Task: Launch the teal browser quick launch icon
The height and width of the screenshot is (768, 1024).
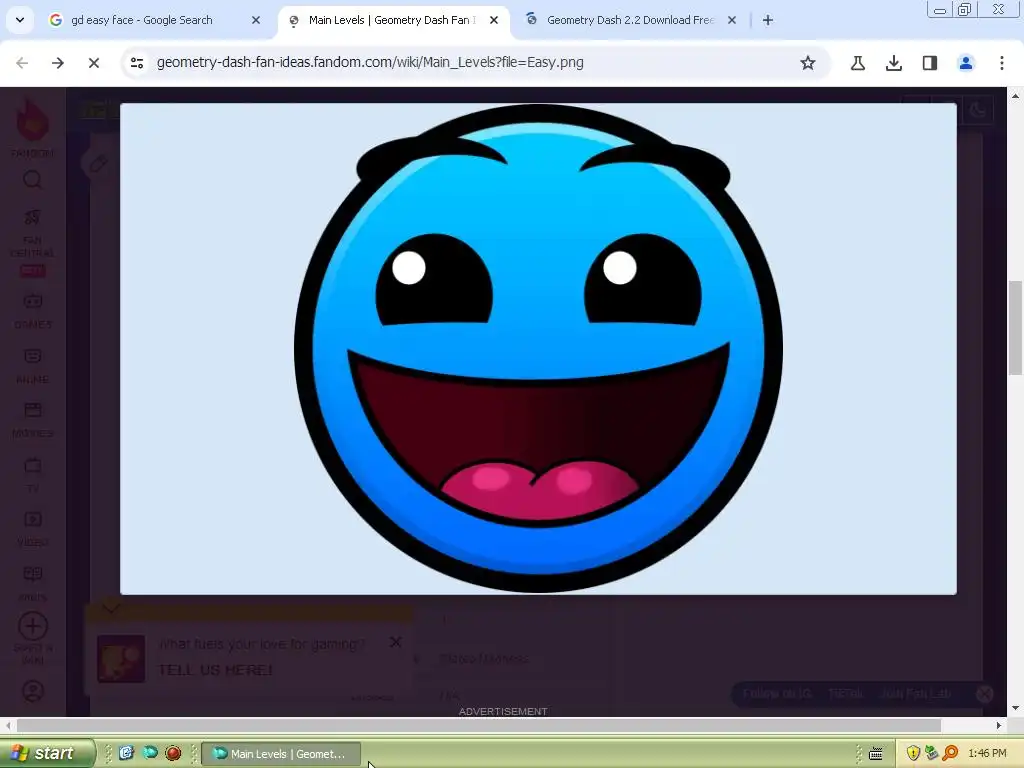Action: point(150,753)
